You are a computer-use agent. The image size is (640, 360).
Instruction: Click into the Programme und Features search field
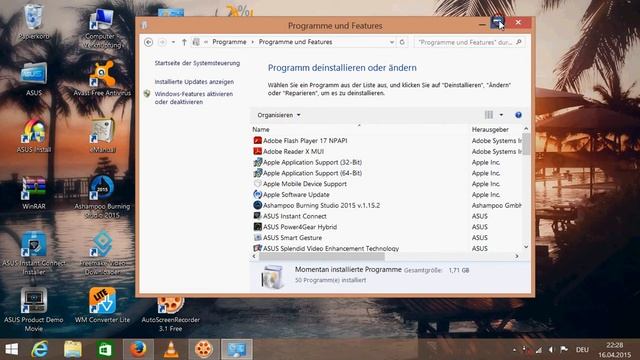[x=469, y=42]
